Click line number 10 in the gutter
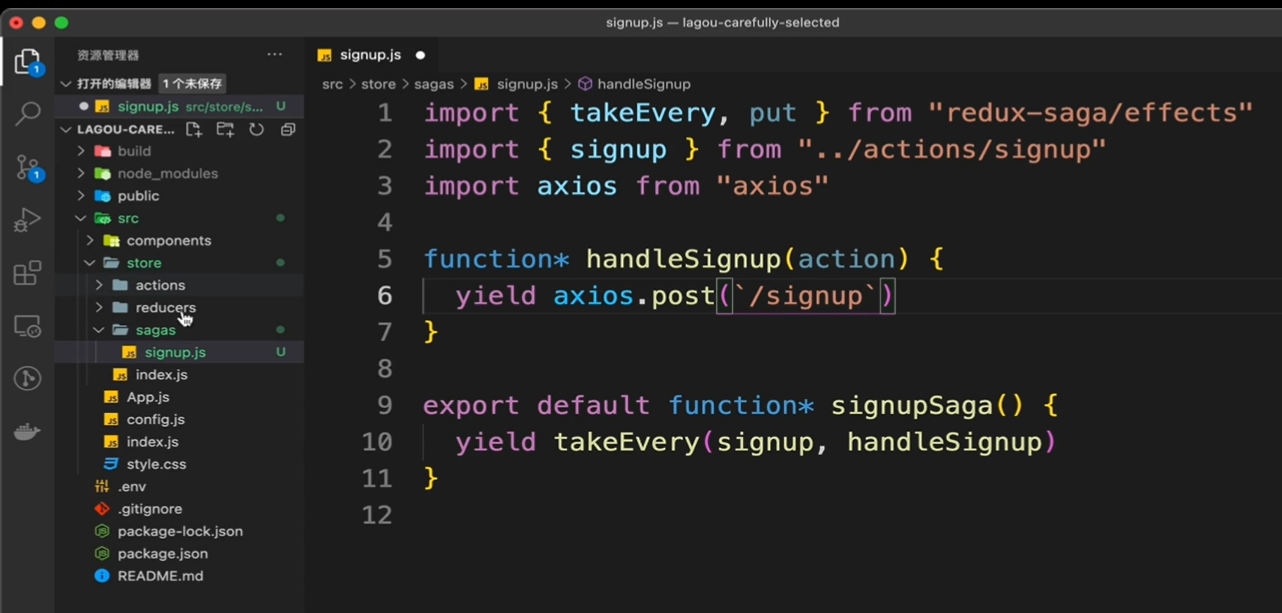Screen dimensions: 1282x613 pyautogui.click(x=377, y=441)
